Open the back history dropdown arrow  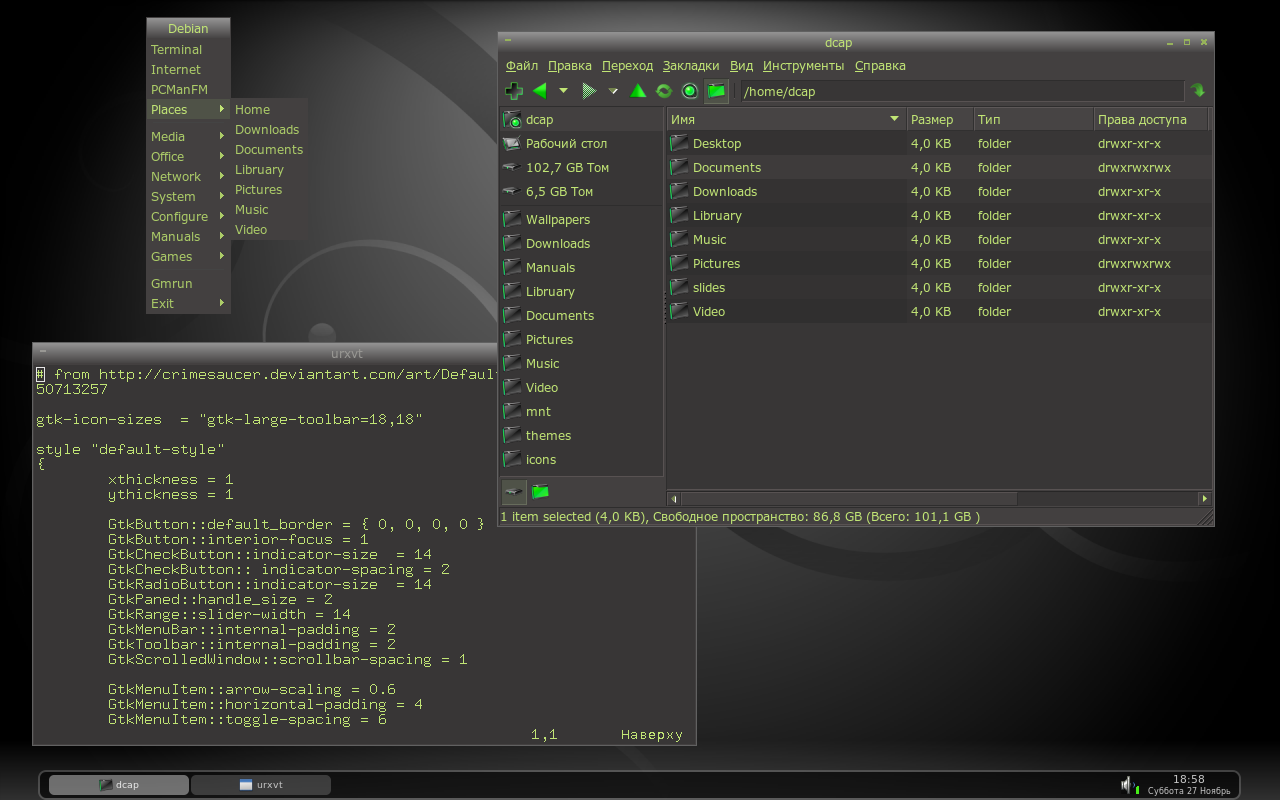563,91
